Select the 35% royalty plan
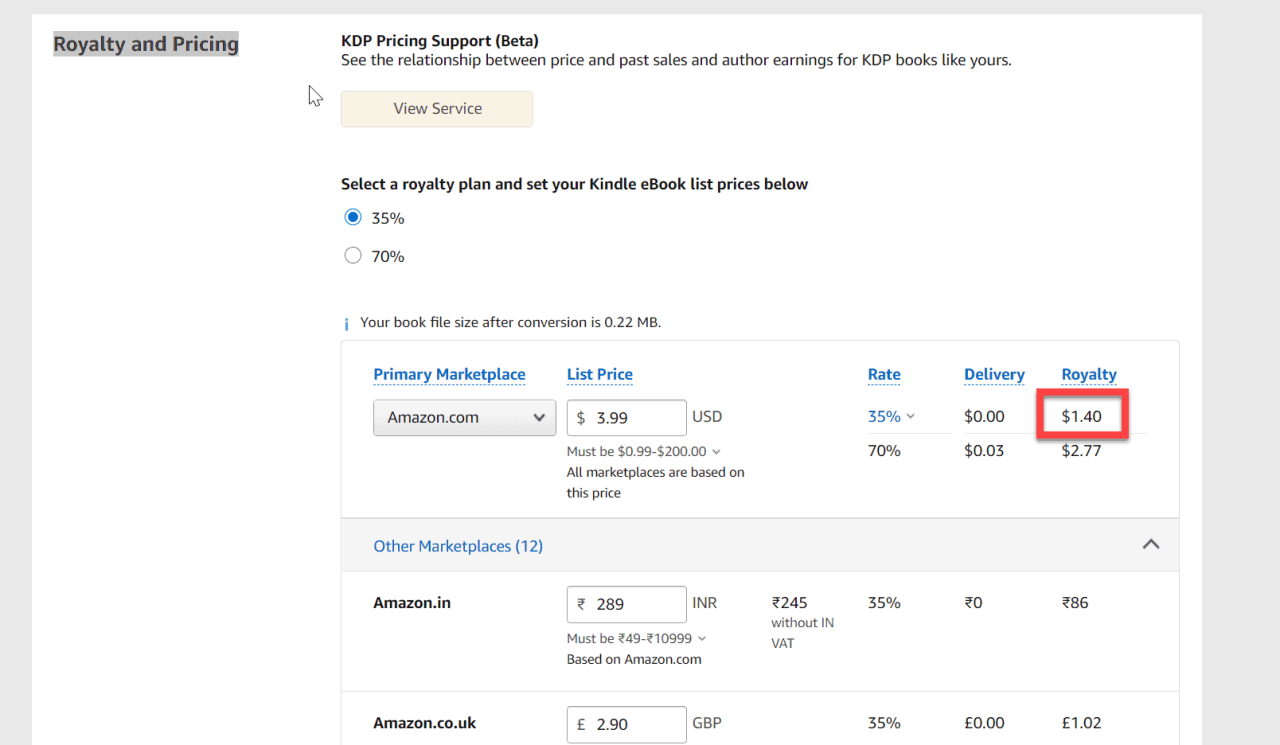The width and height of the screenshot is (1280, 745). coord(352,217)
